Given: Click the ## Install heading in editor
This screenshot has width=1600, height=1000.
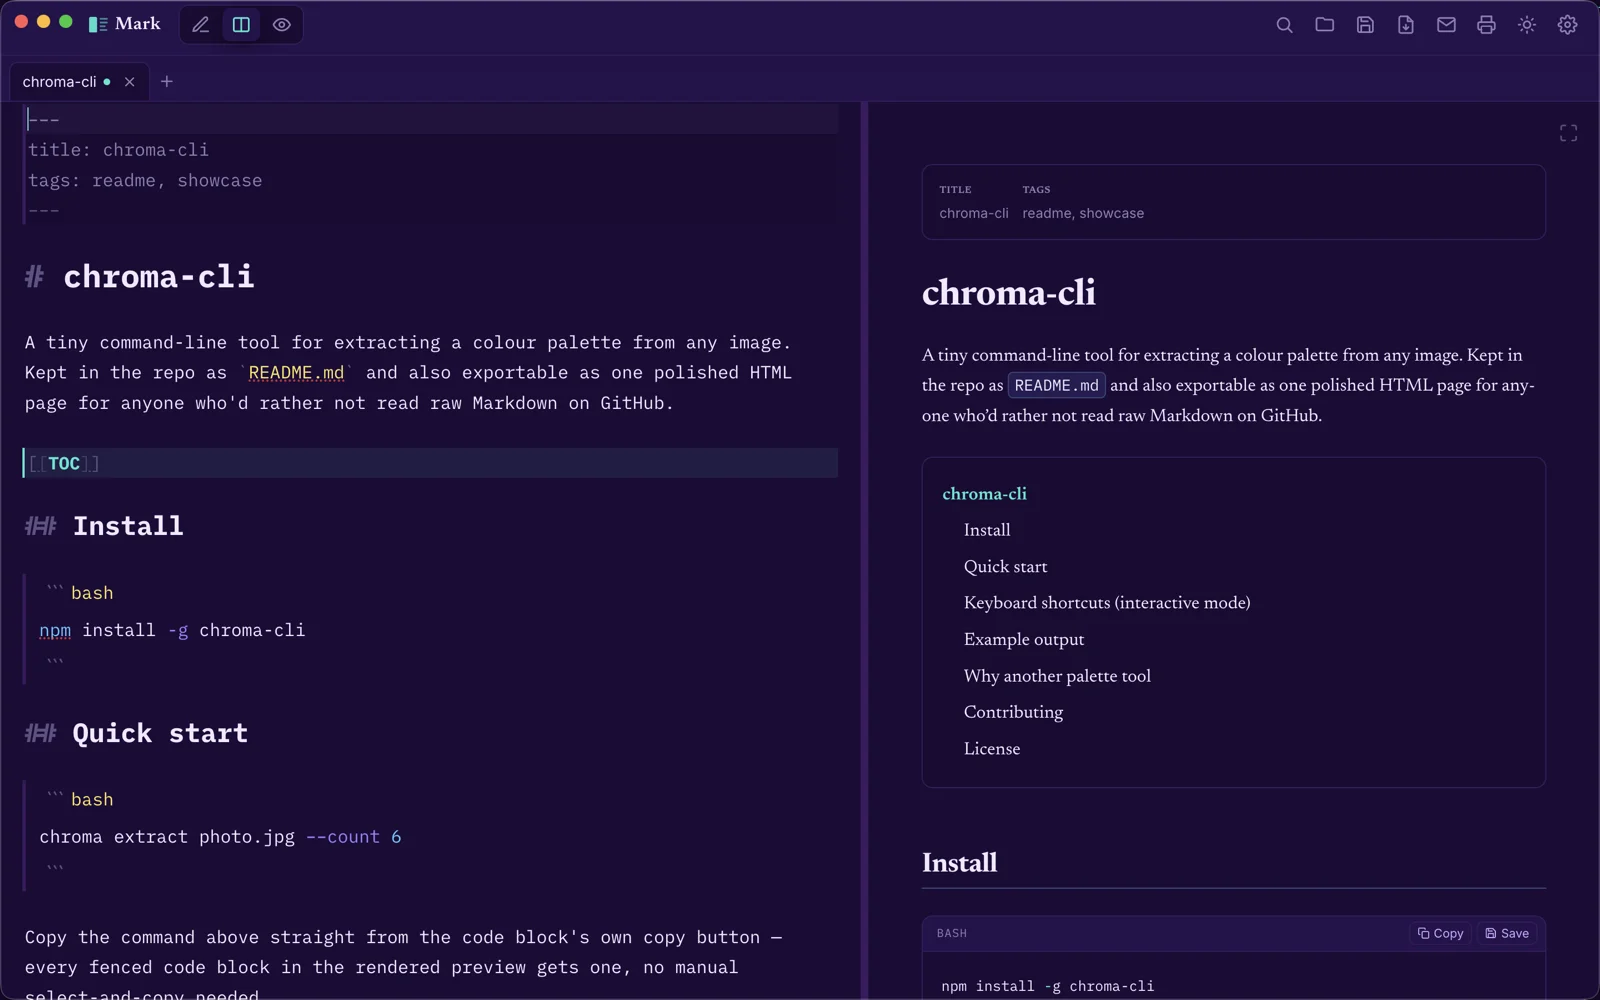Looking at the screenshot, I should click(104, 526).
